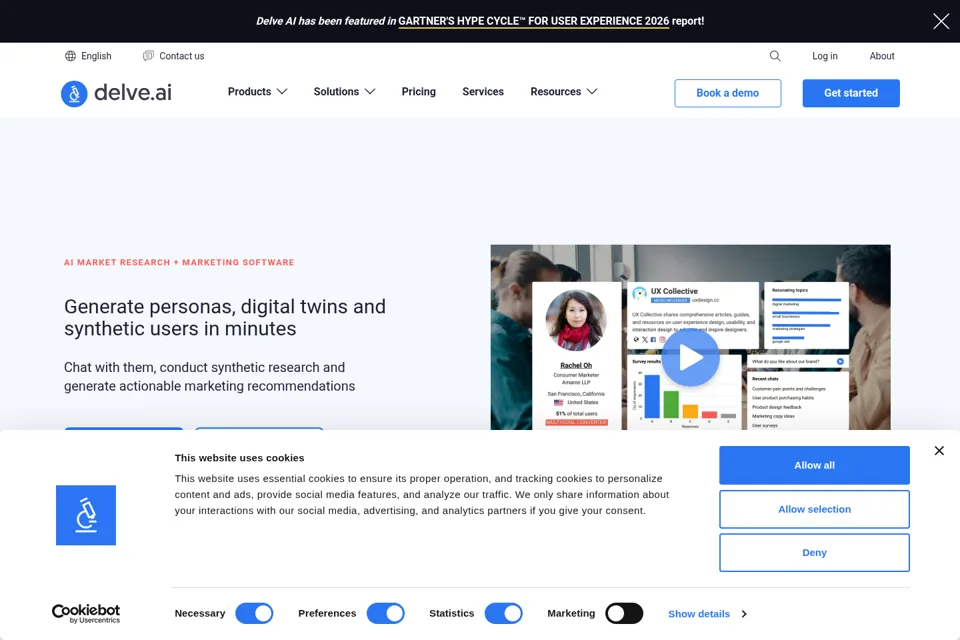Click Rachel Oh persona photo in video
This screenshot has width=960, height=640.
coord(576,320)
